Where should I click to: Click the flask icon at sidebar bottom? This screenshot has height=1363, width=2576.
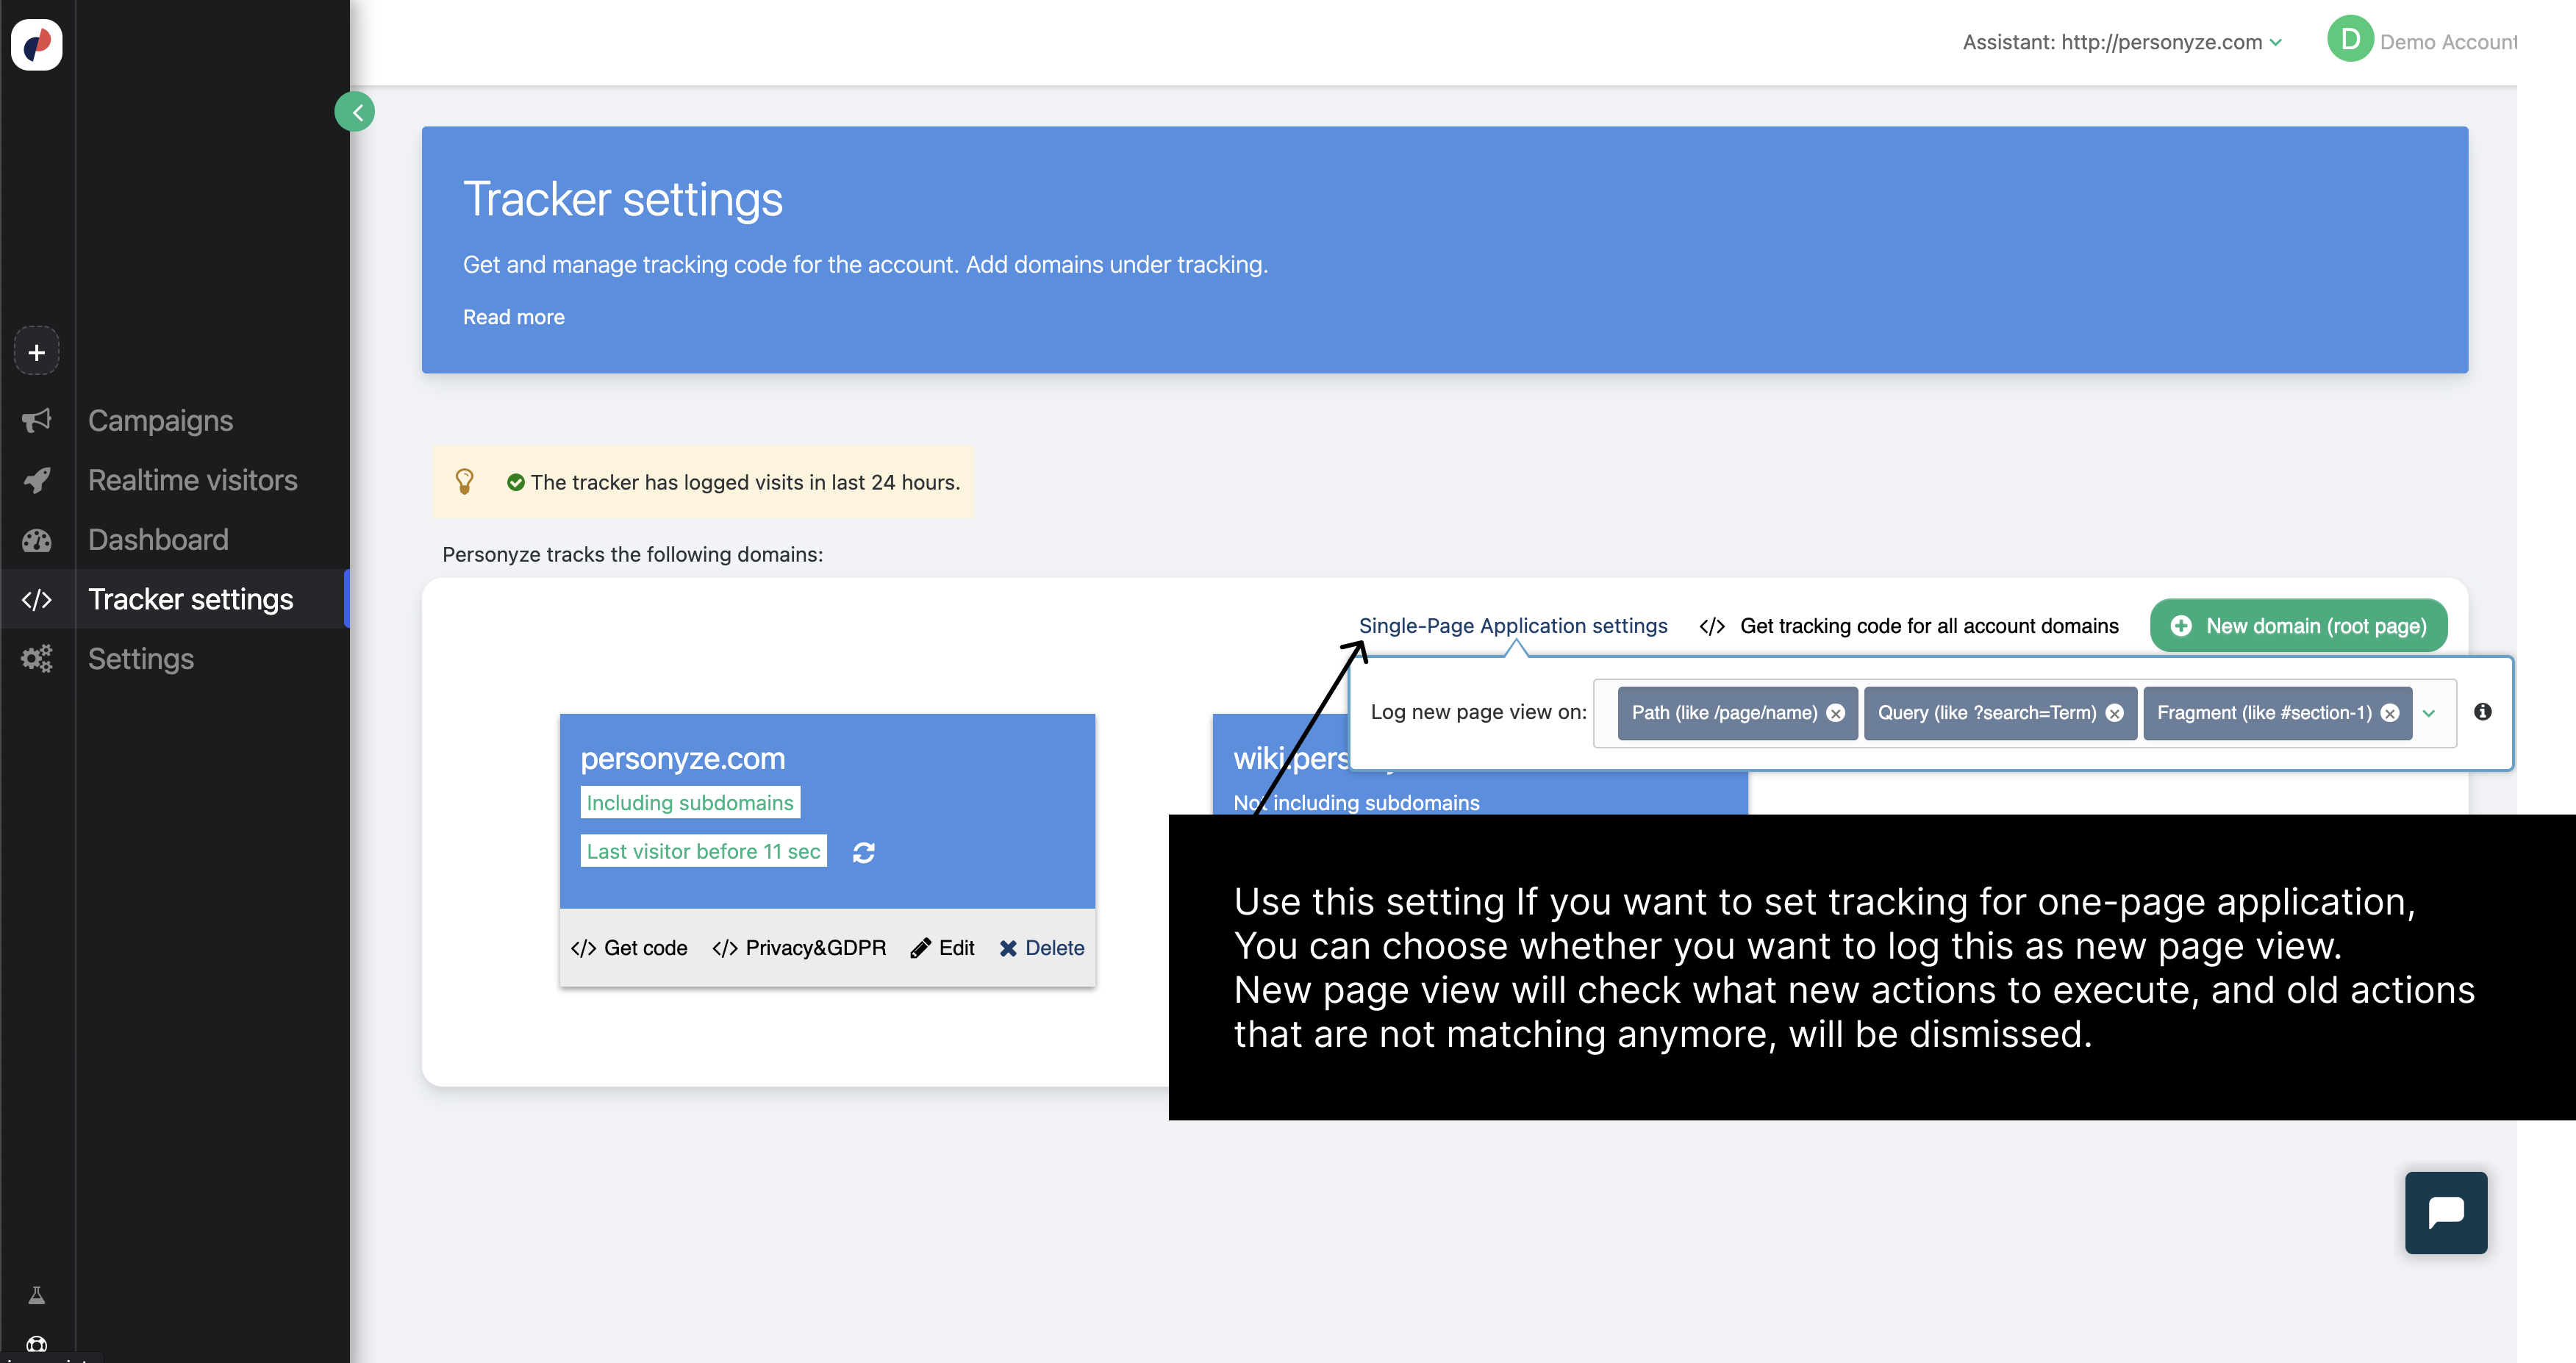(37, 1296)
